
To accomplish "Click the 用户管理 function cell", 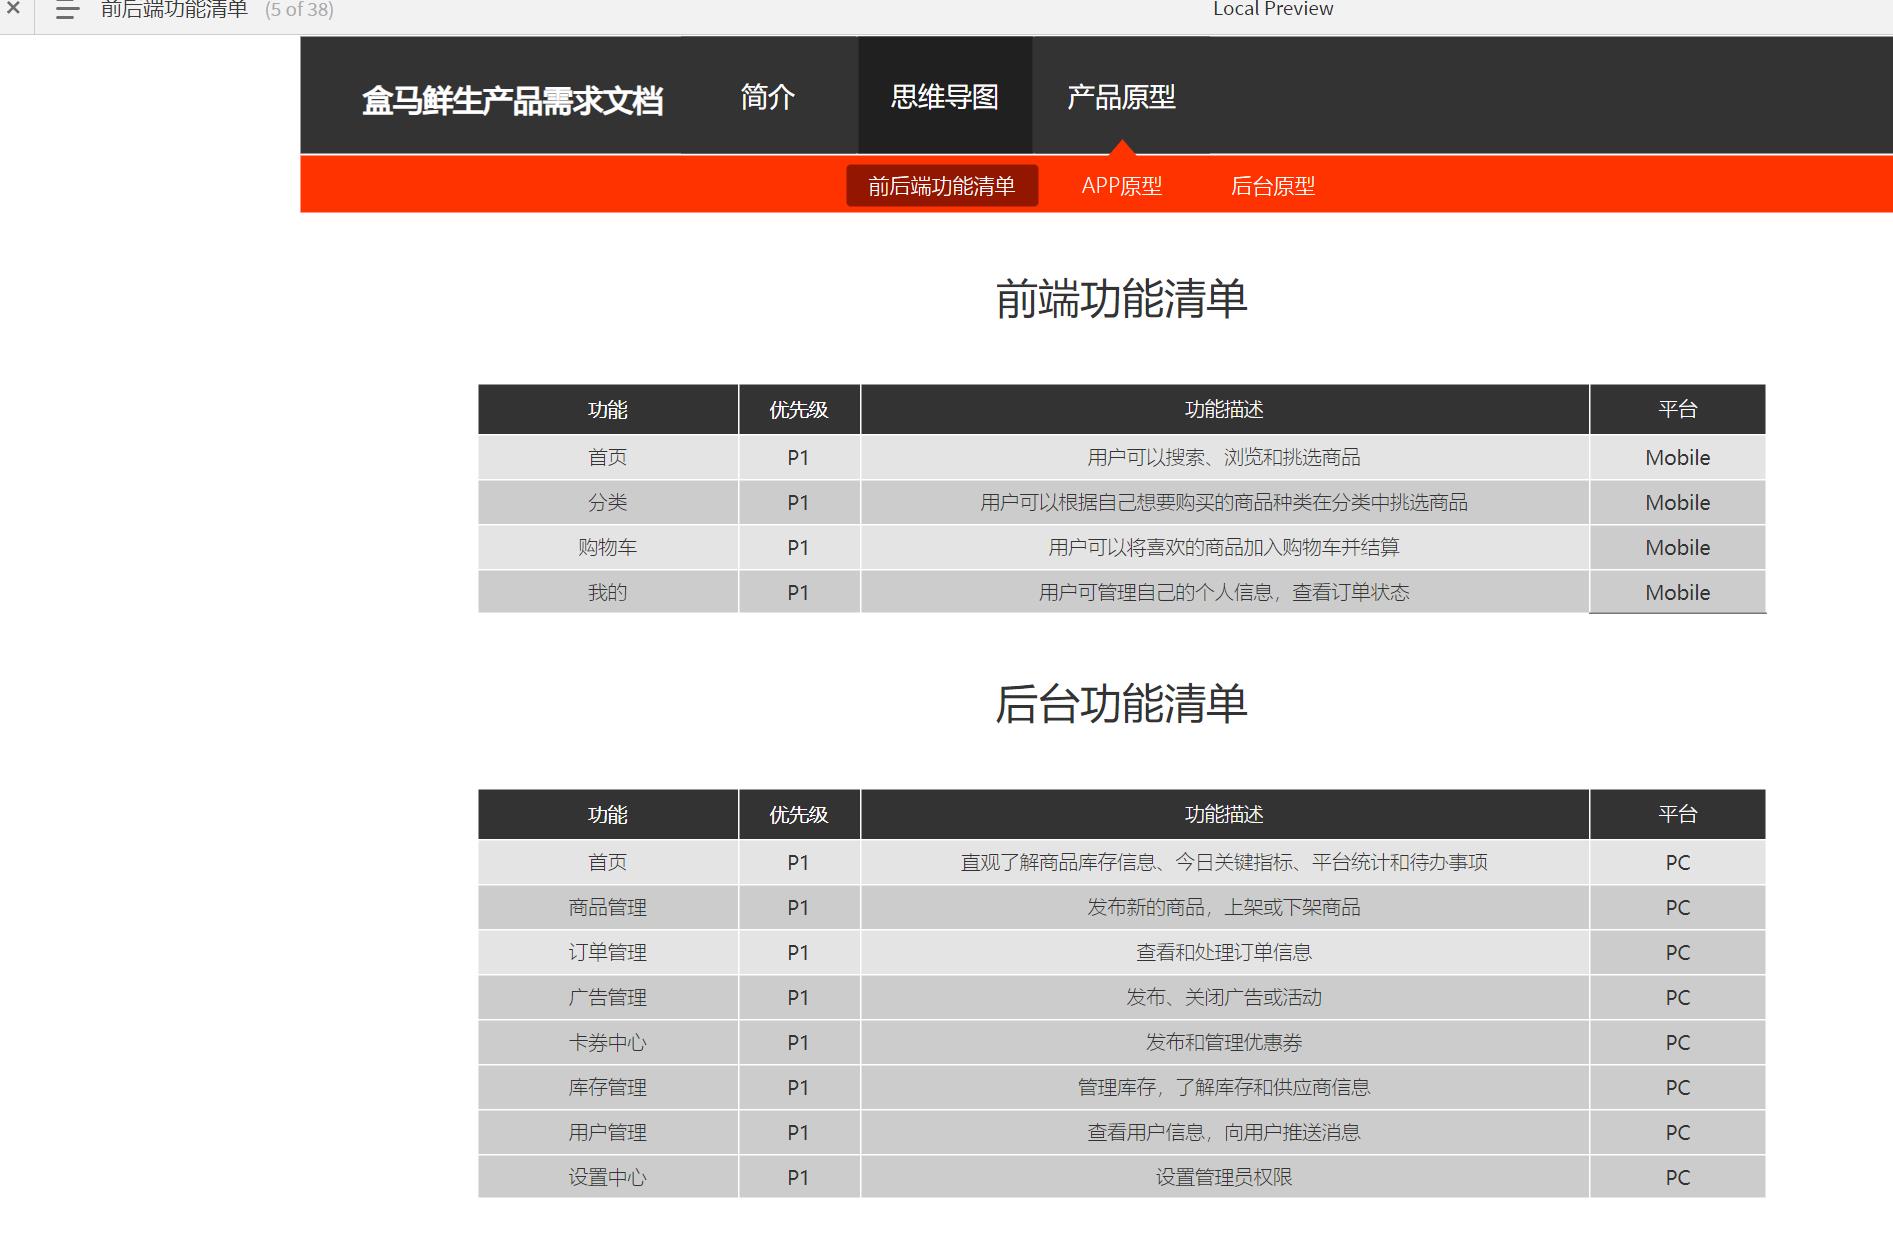I will (x=608, y=1133).
